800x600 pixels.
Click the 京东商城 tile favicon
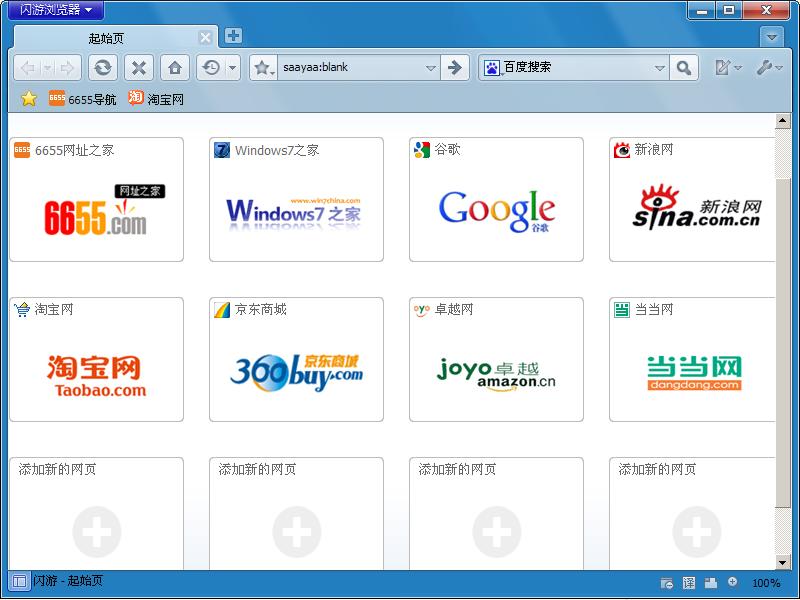pos(222,310)
